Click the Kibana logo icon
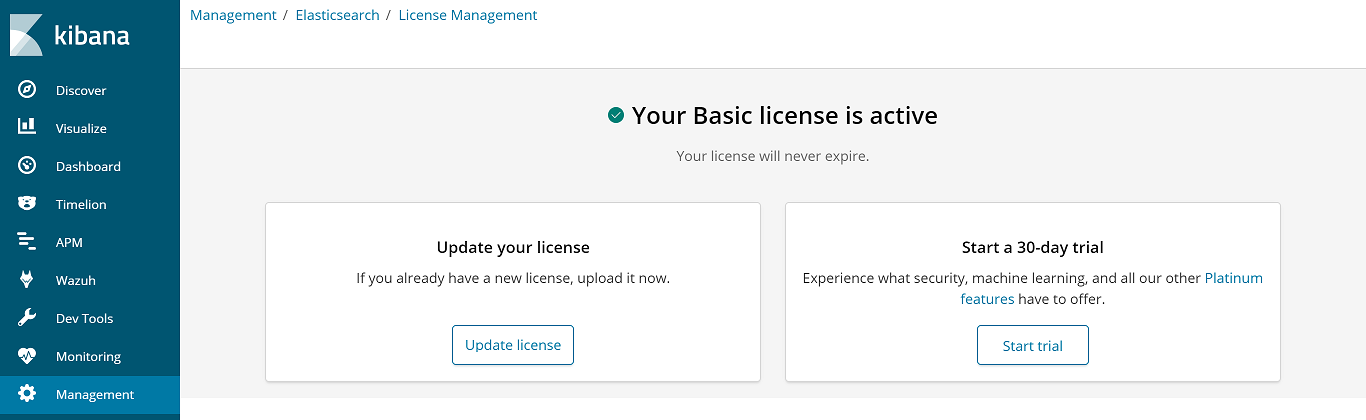 coord(26,35)
